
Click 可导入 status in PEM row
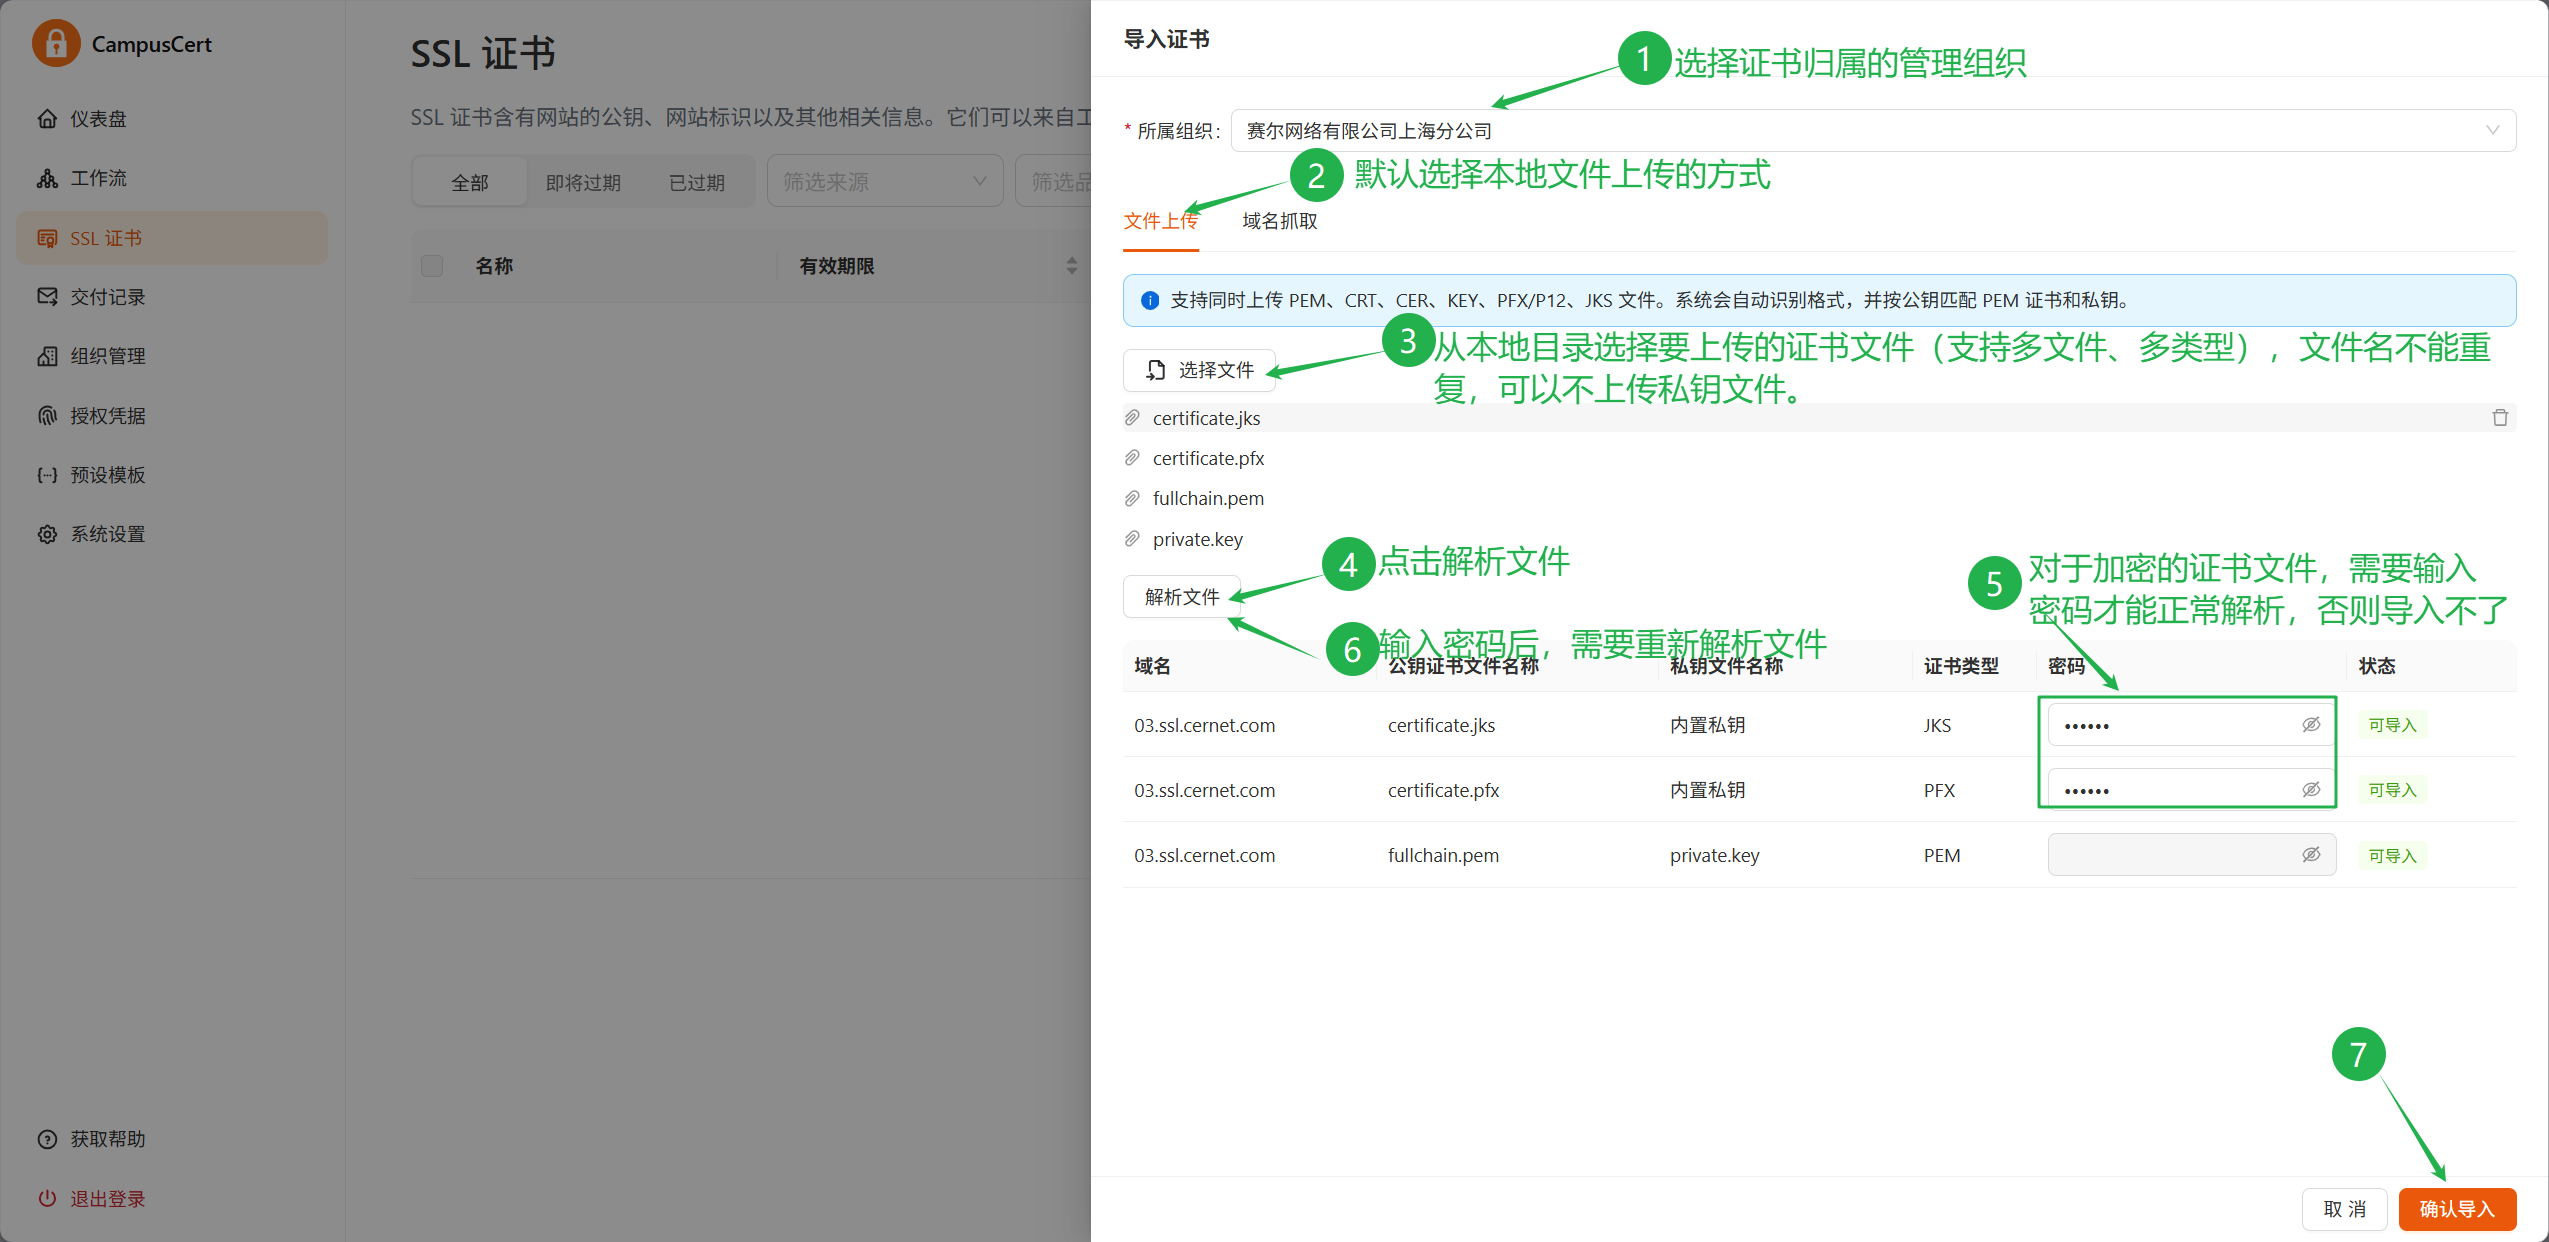2392,856
